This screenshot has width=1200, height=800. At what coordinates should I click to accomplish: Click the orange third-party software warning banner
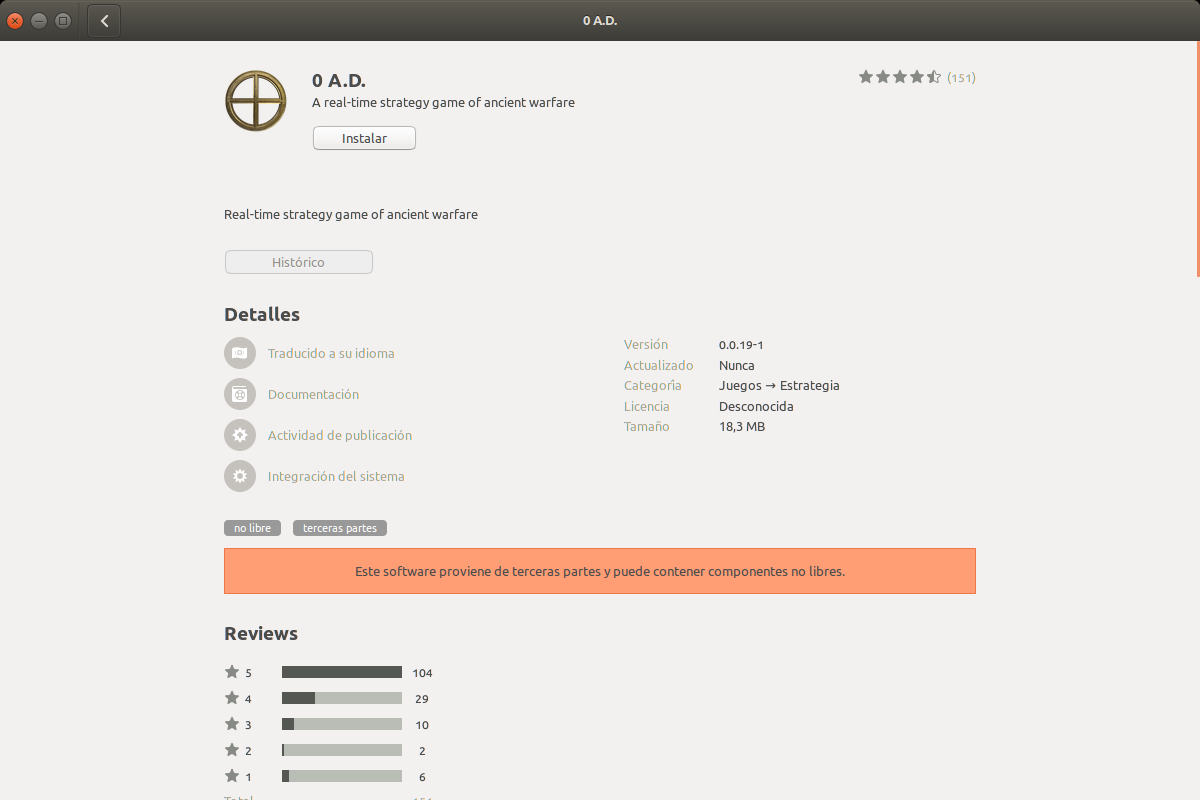point(599,571)
